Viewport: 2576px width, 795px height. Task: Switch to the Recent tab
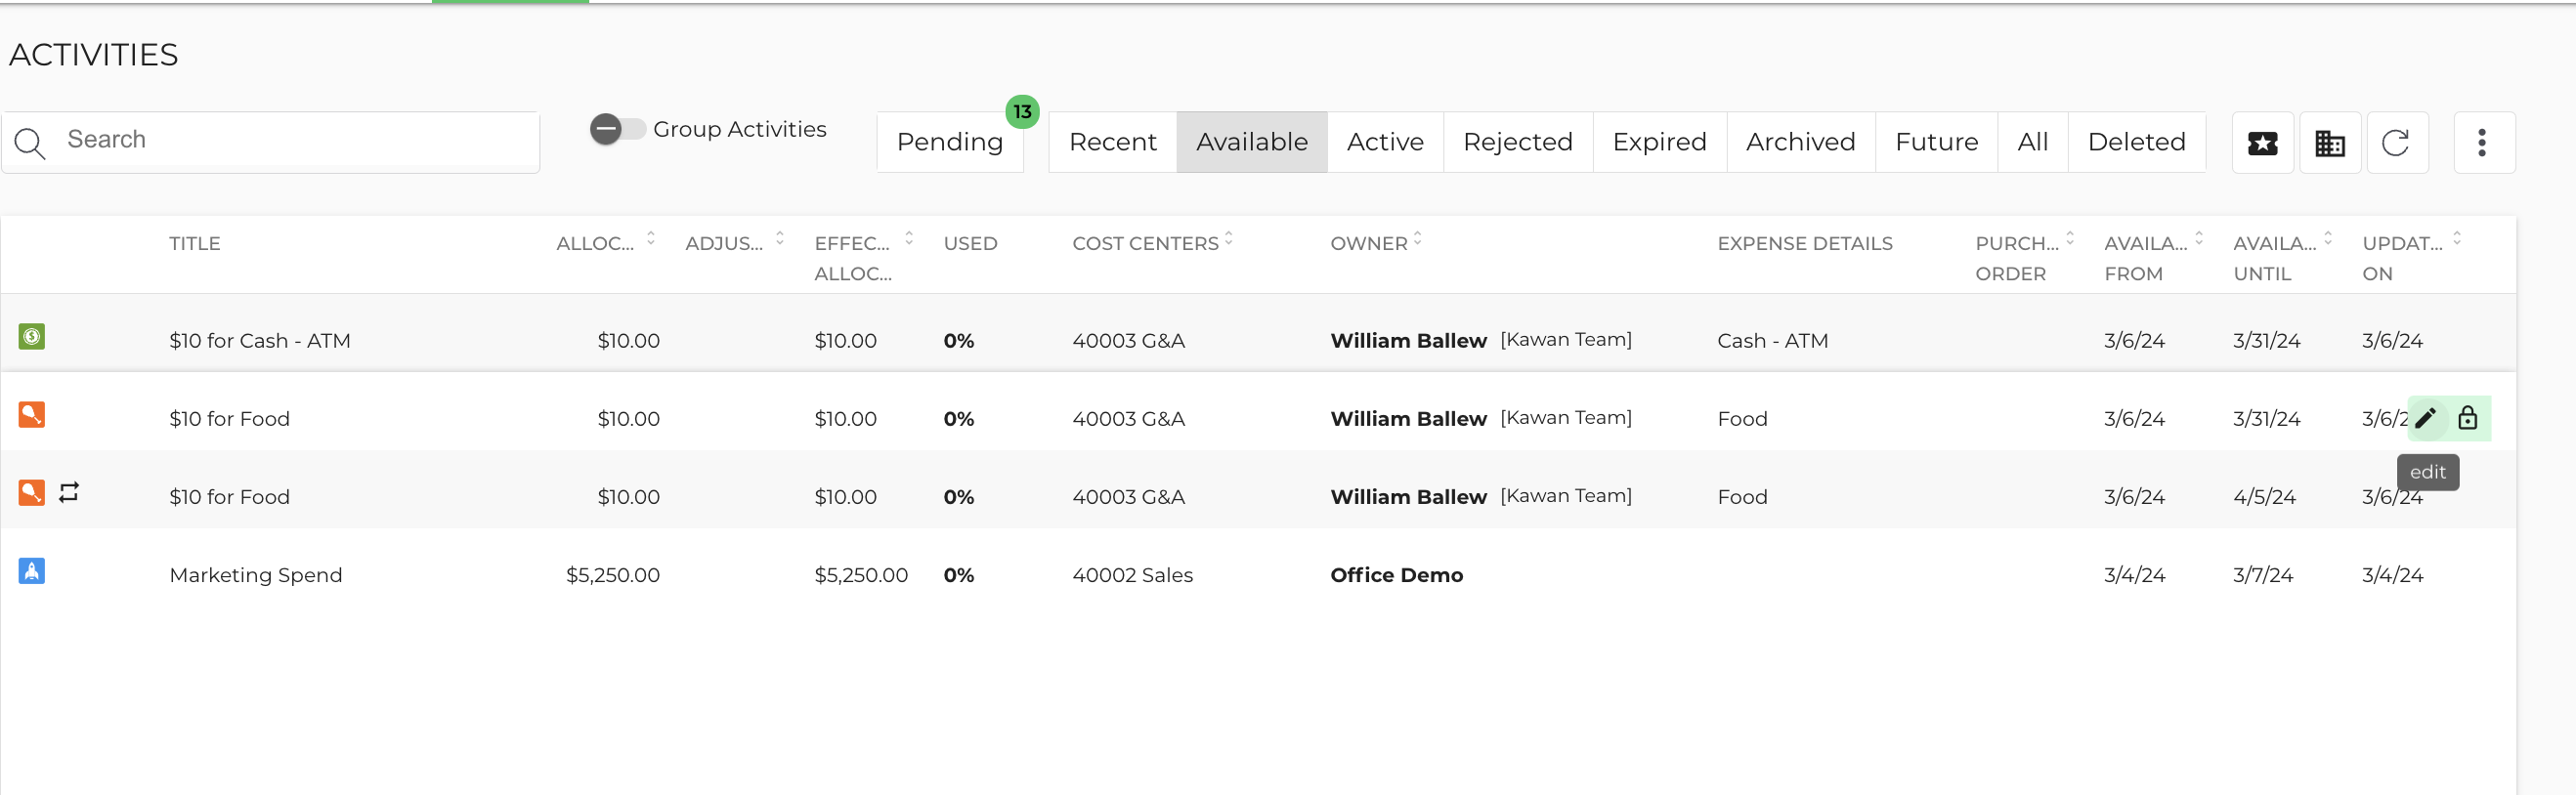pos(1112,142)
